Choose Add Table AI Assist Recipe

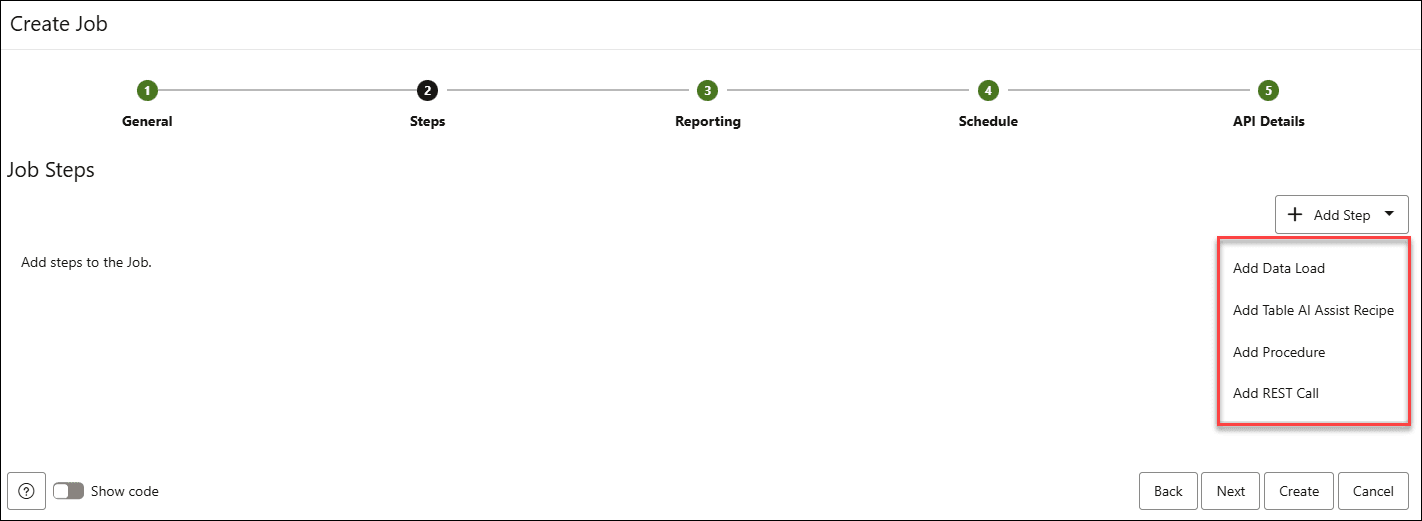click(1313, 310)
